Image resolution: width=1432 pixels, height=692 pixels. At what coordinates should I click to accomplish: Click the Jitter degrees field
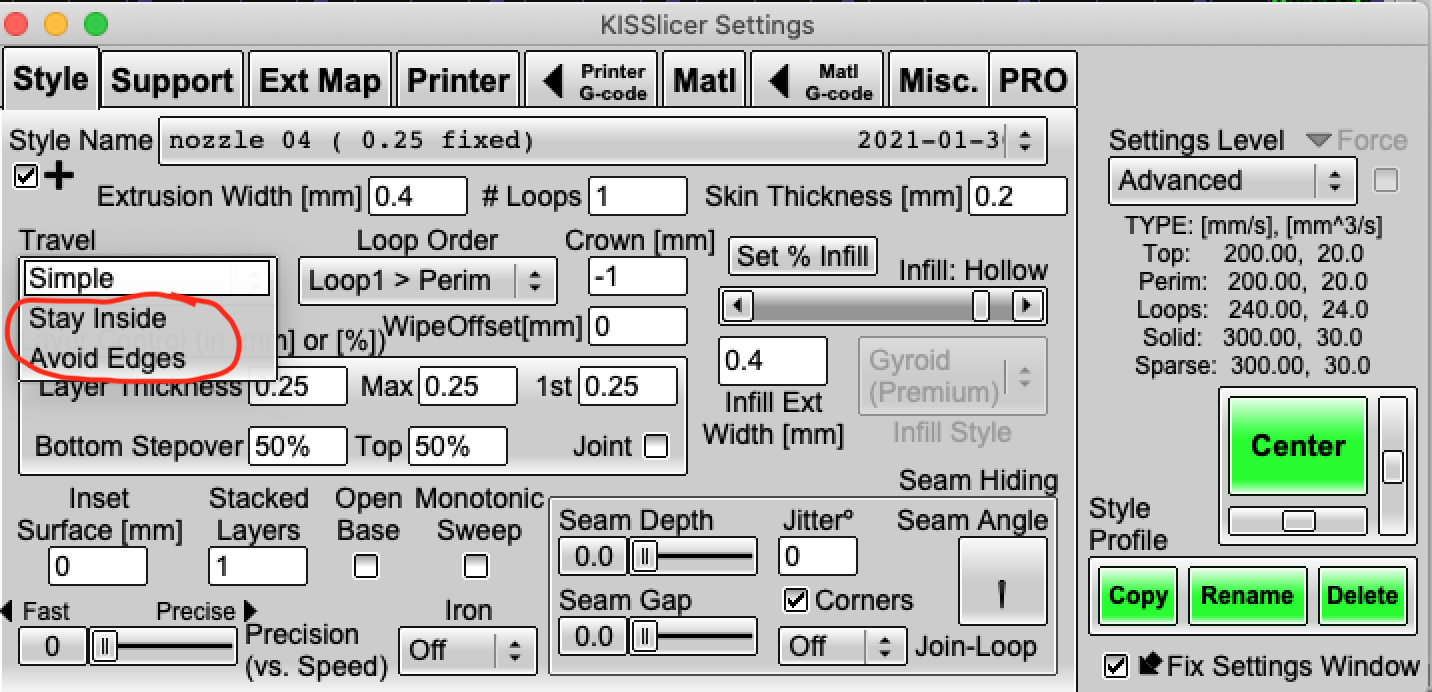[818, 556]
